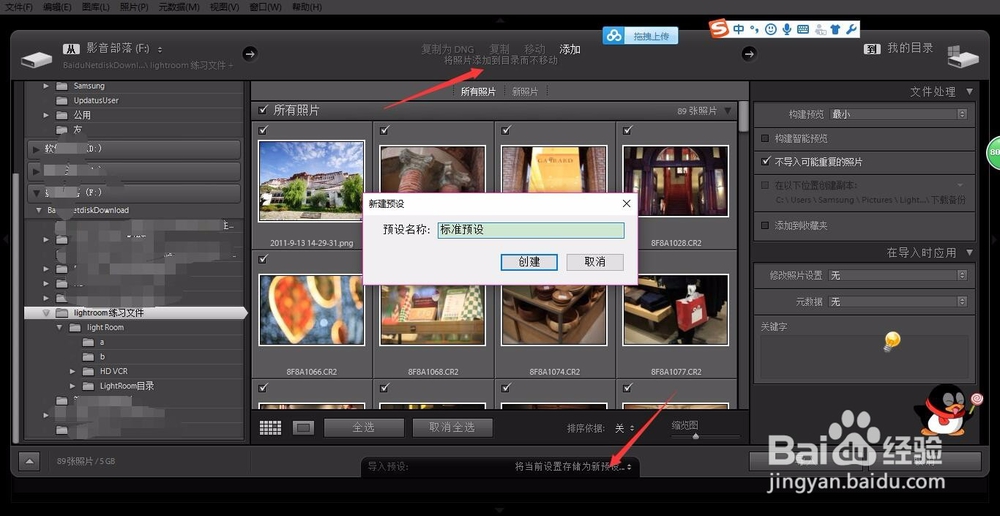This screenshot has width=1000, height=516.
Task: Click the photo grid vertical scrollbar
Action: coord(744,116)
